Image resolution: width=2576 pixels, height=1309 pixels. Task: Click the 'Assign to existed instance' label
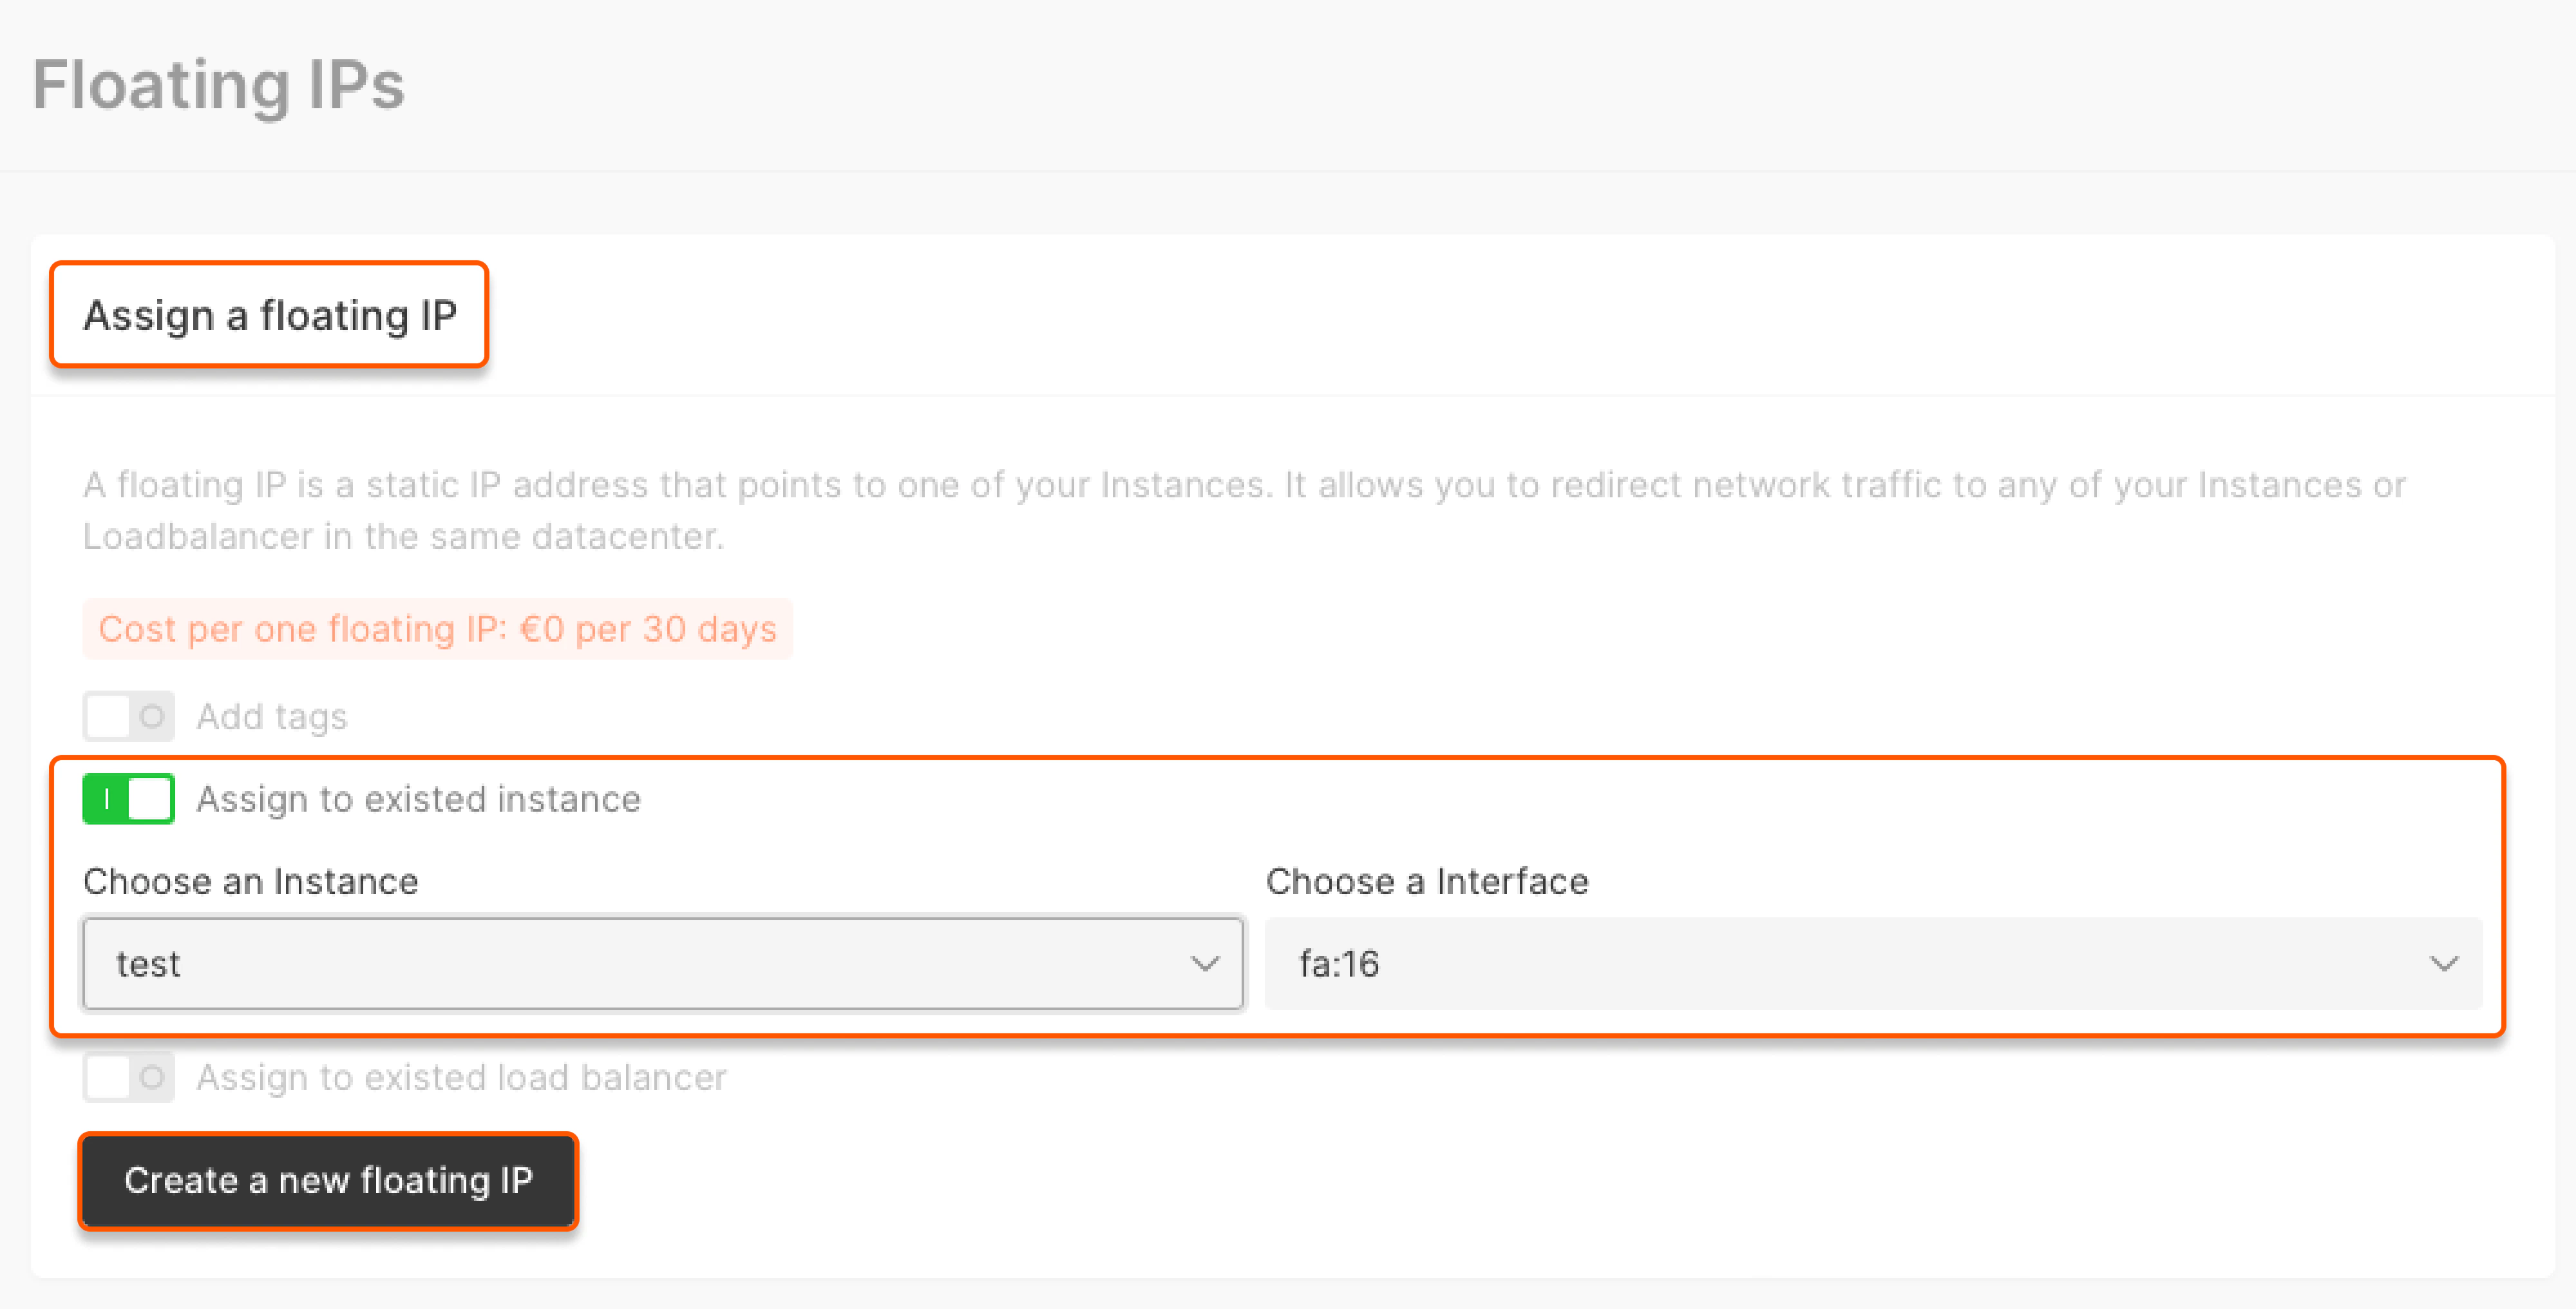coord(418,799)
